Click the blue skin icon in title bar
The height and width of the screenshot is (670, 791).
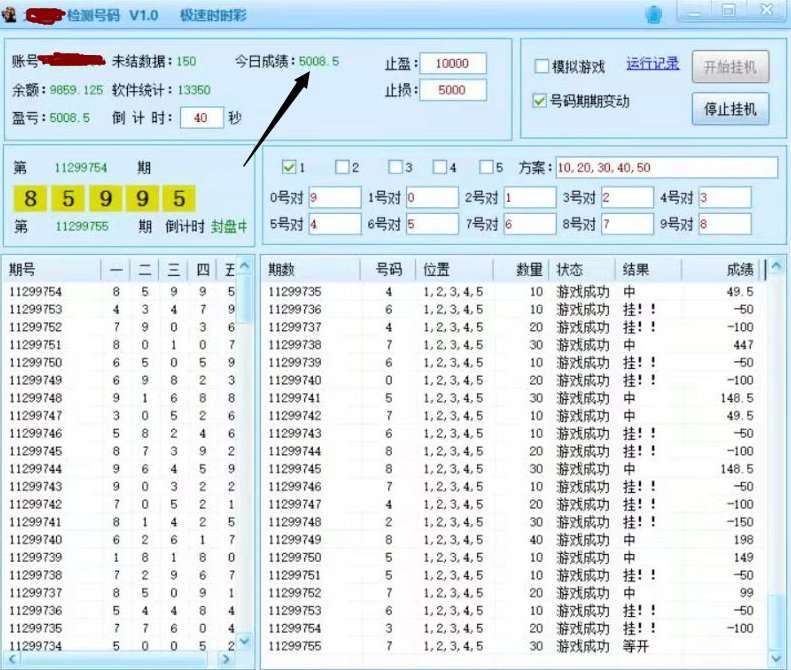click(653, 14)
